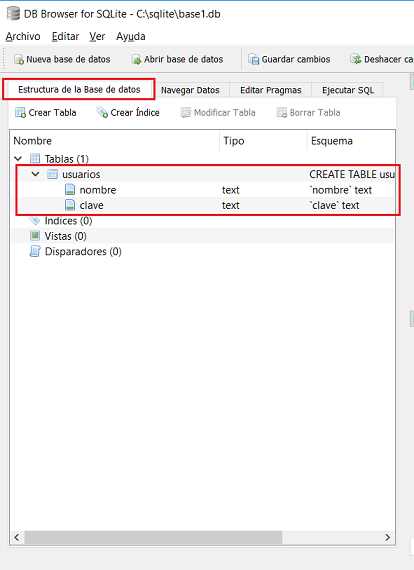The height and width of the screenshot is (570, 414).
Task: Click the horizontal scrollbar right arrow
Action: pos(388,537)
